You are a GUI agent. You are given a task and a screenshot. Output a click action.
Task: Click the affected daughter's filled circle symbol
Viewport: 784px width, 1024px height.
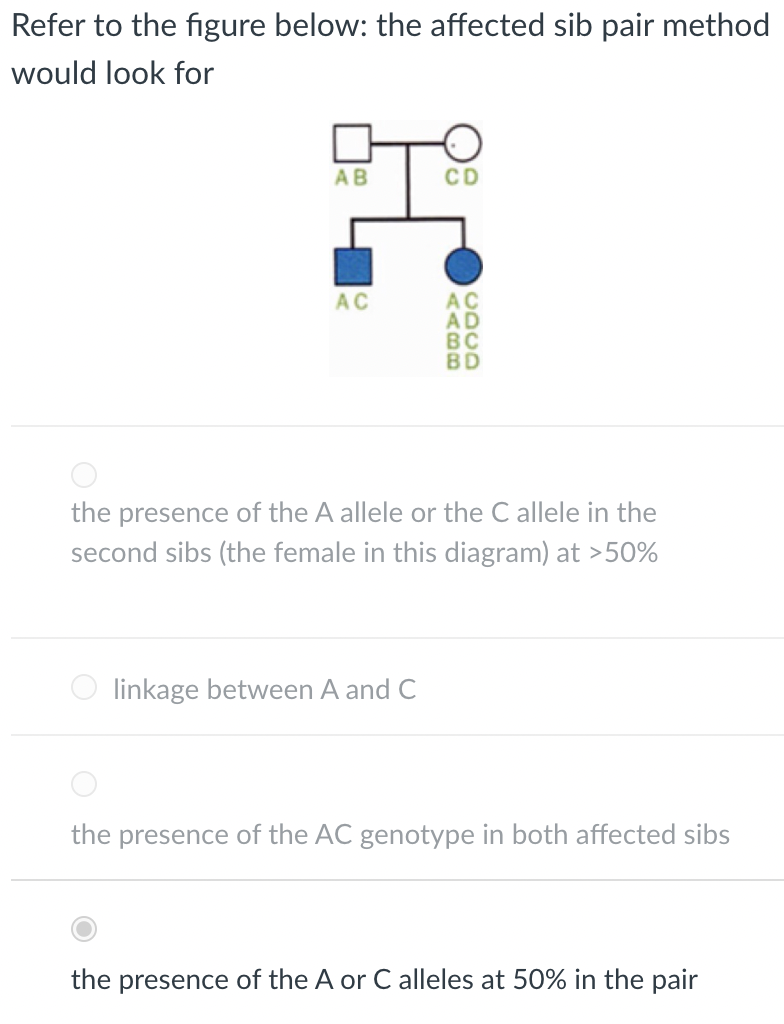point(463,265)
